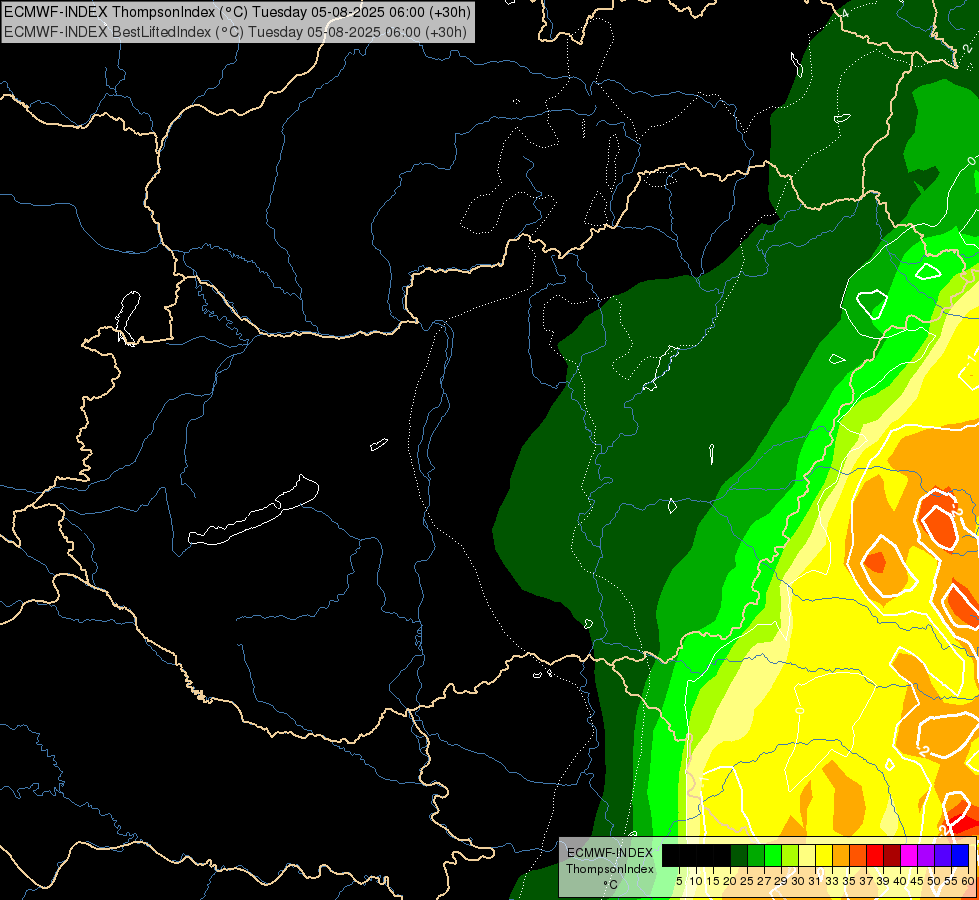Select the purple 45–50 legend swatch
The height and width of the screenshot is (900, 979).
coord(926,856)
